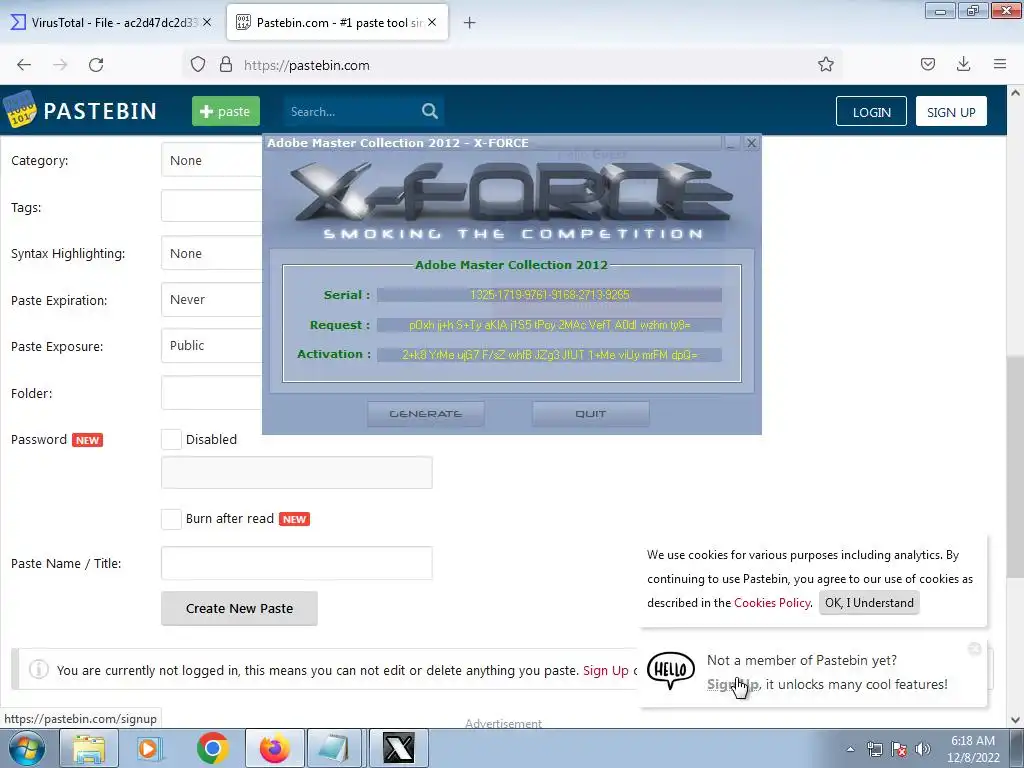The width and height of the screenshot is (1024, 768).
Task: Launch the media player from the taskbar
Action: click(x=149, y=748)
